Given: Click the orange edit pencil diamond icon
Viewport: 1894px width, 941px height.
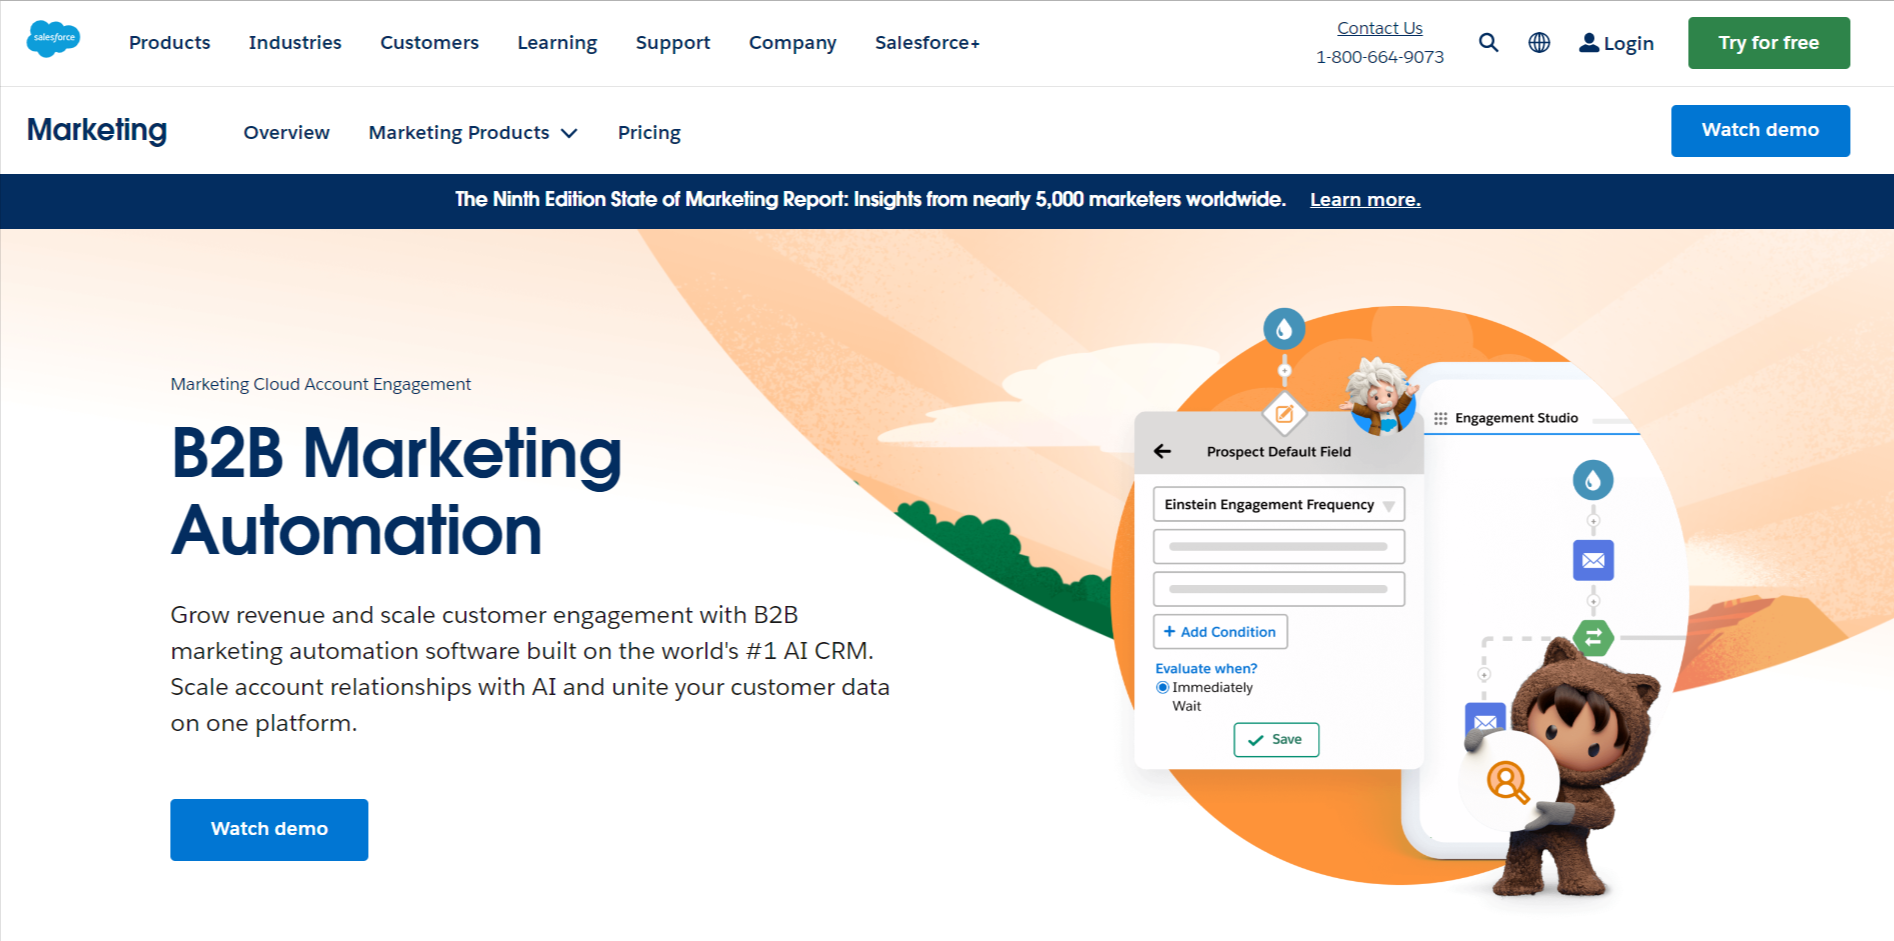Looking at the screenshot, I should [1284, 414].
